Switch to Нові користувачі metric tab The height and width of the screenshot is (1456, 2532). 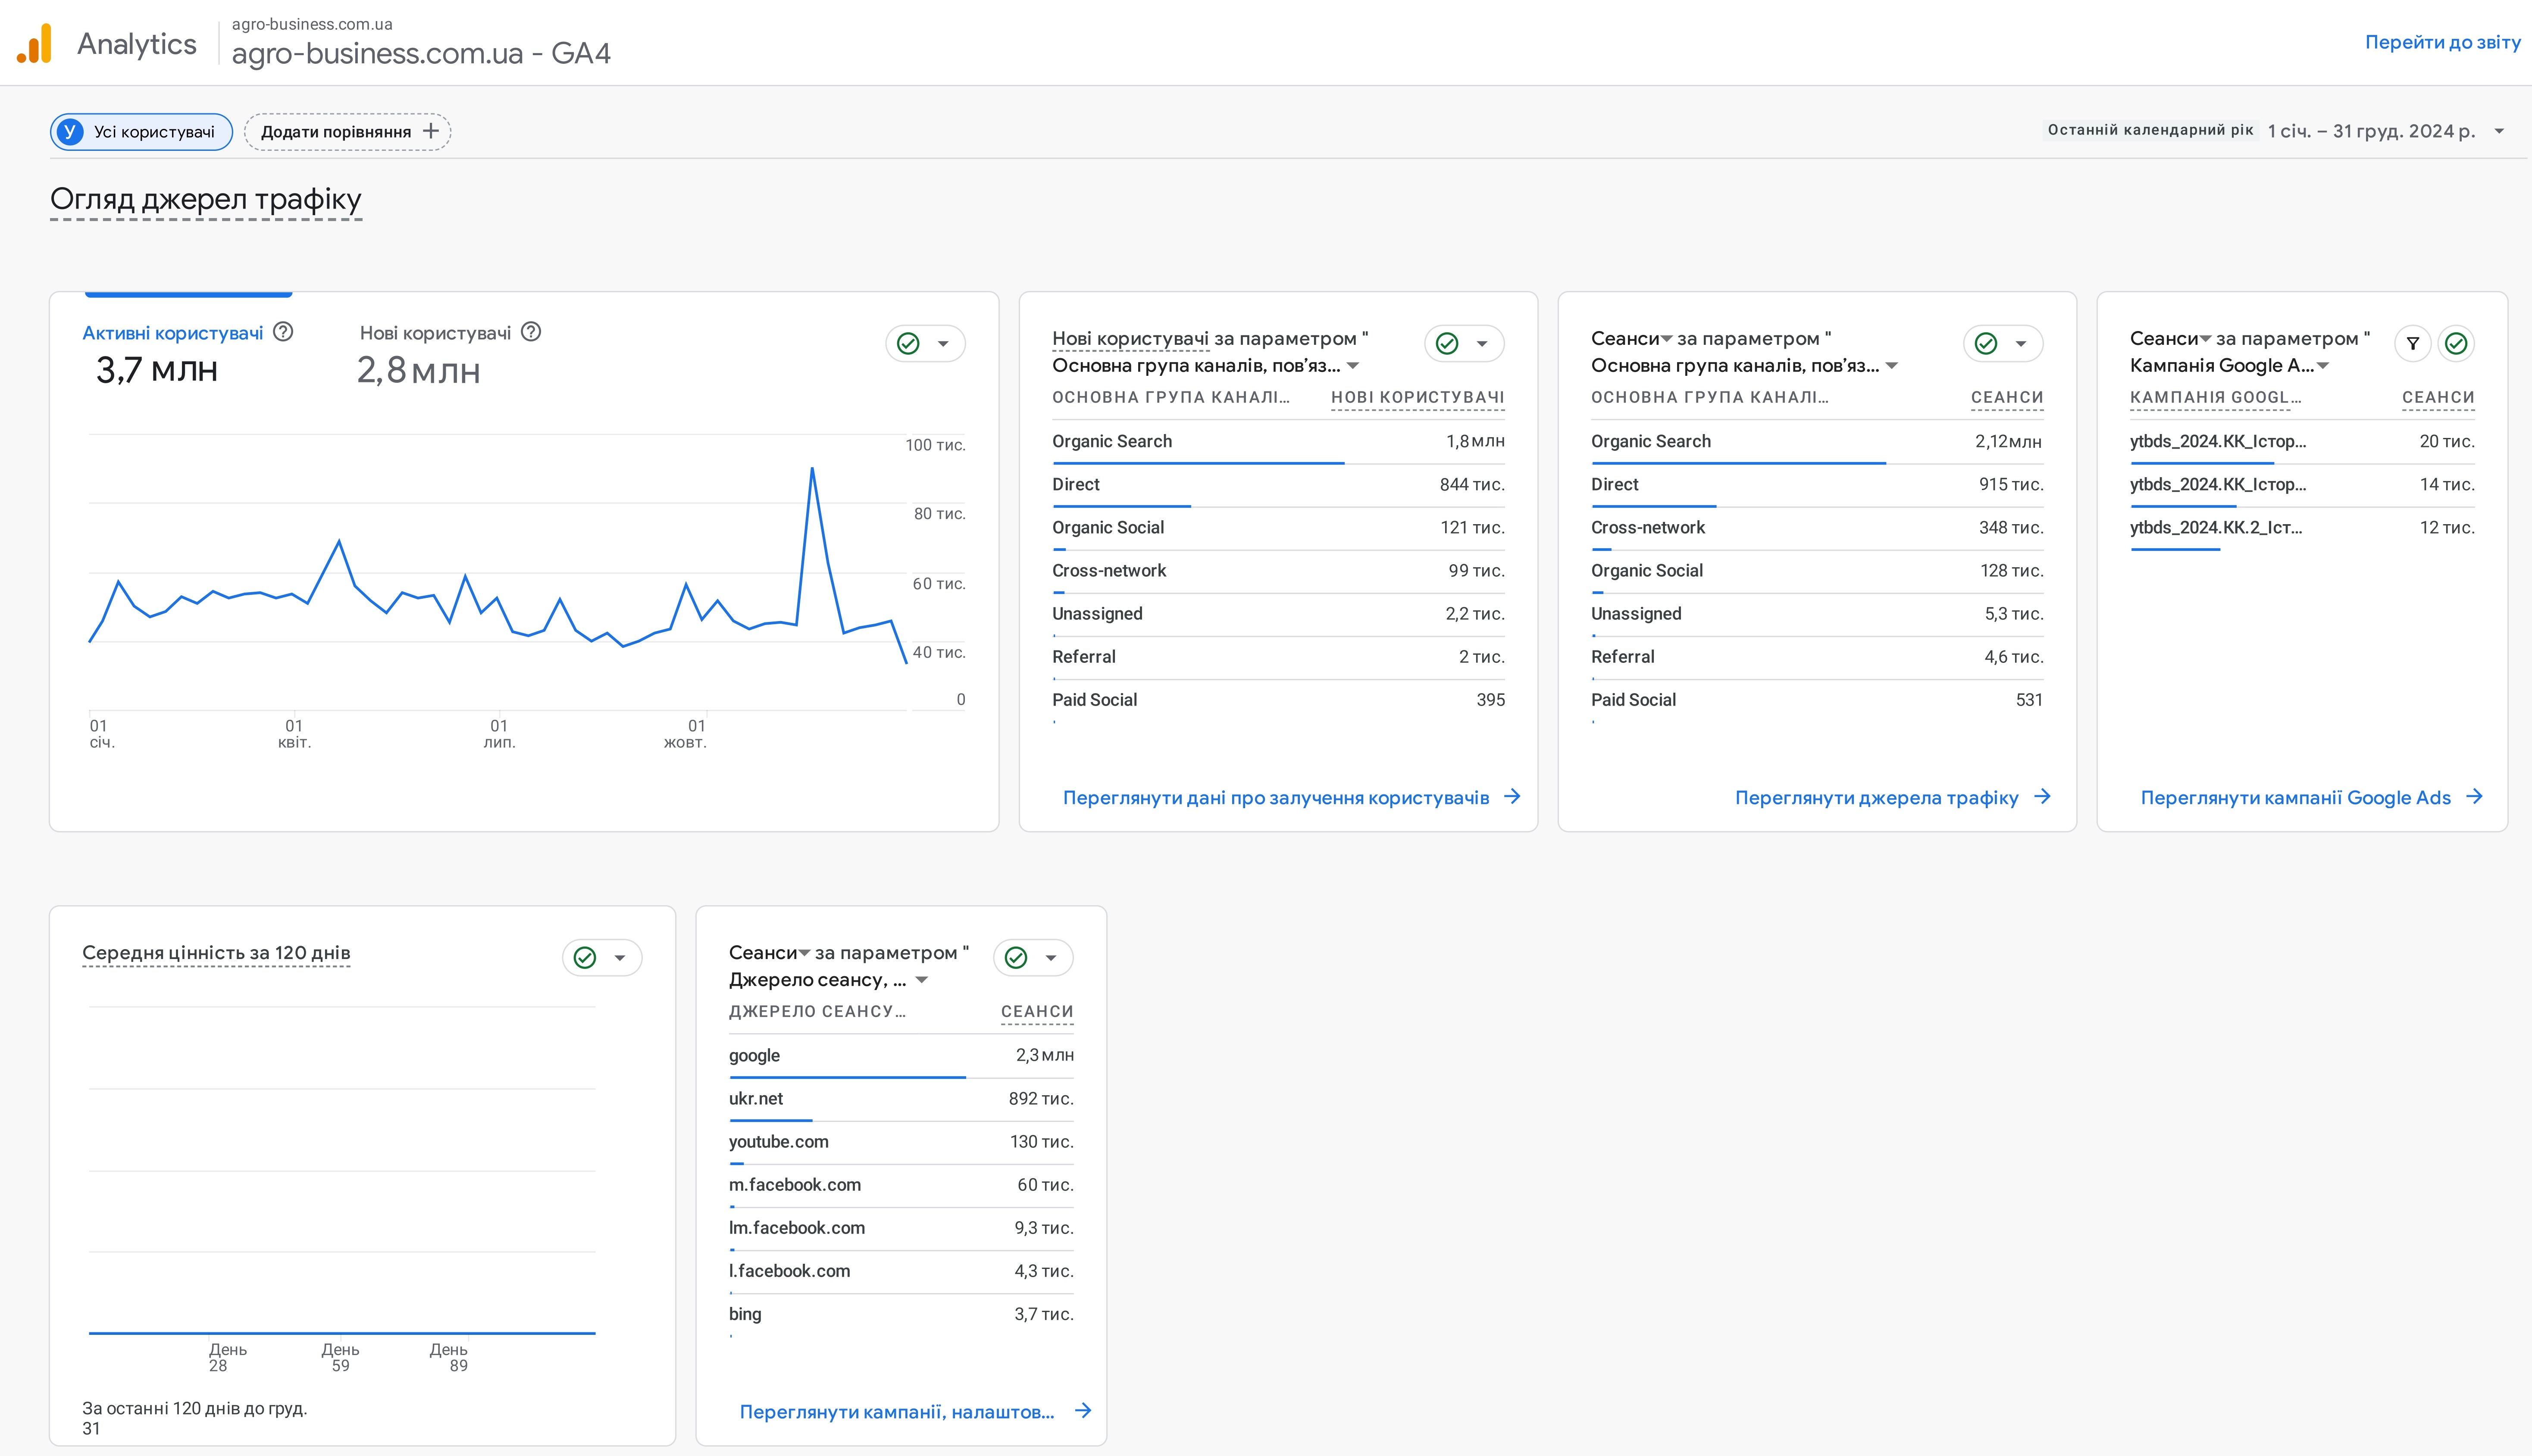[435, 333]
